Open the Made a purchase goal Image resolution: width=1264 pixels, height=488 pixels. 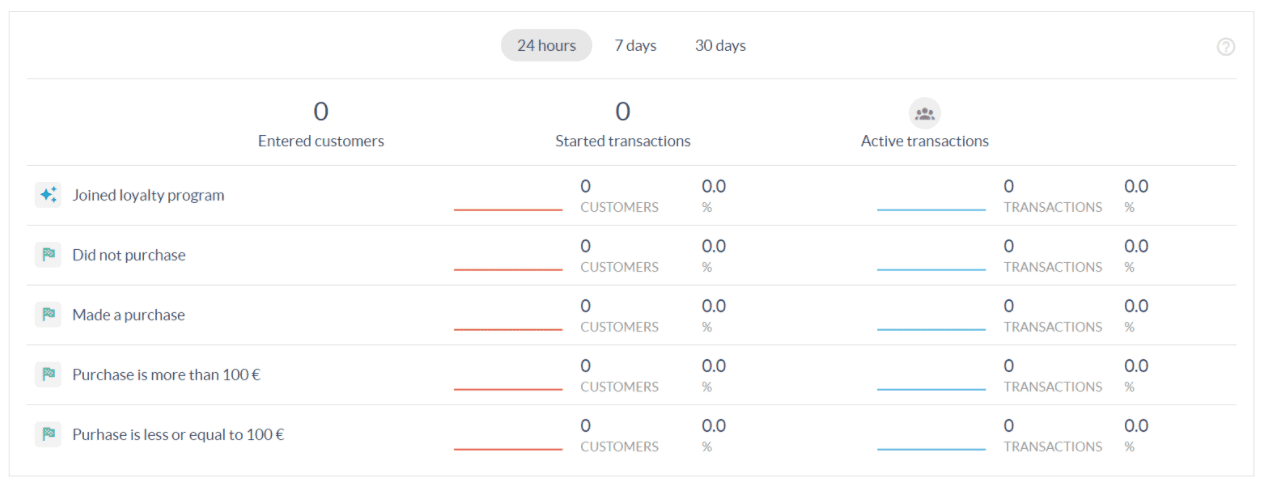pos(129,316)
